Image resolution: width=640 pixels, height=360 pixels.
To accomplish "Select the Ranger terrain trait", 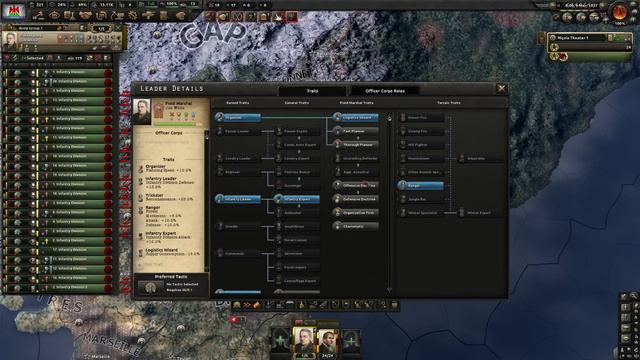I will [x=421, y=185].
